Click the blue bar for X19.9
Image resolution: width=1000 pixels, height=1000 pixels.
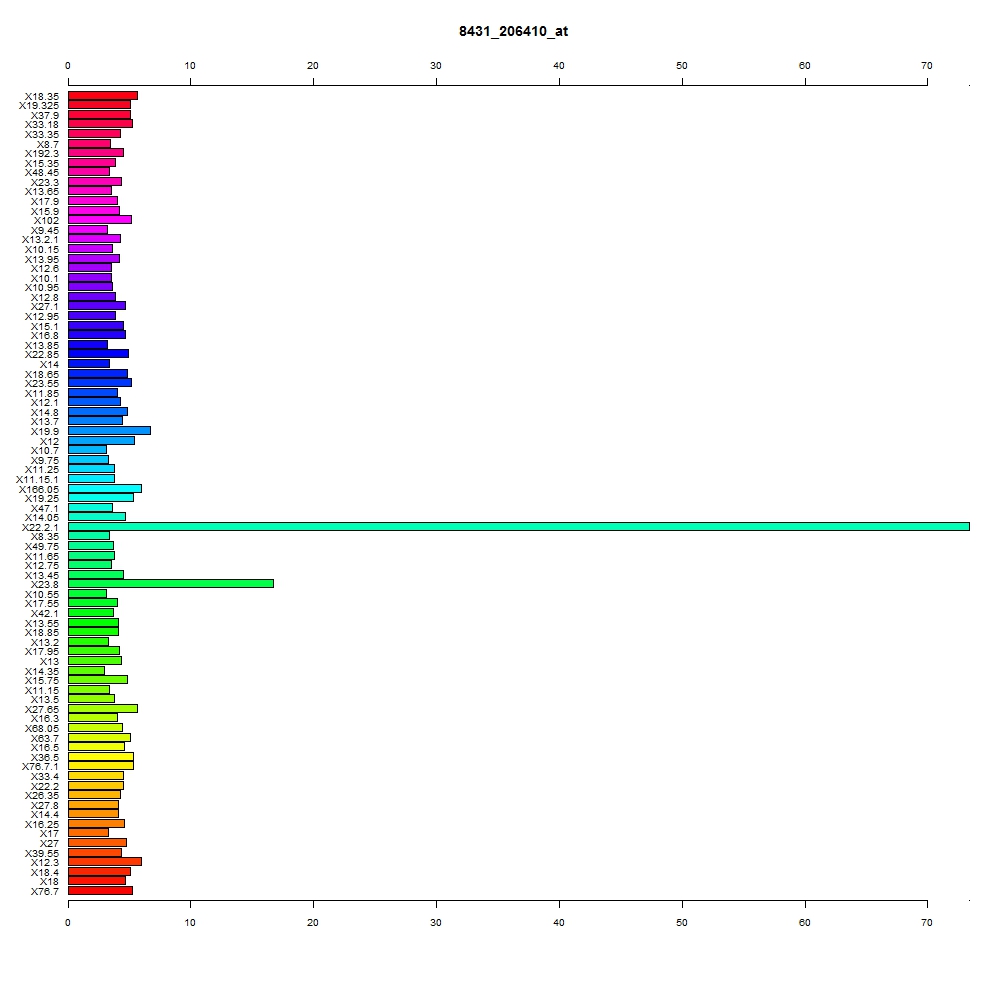click(x=109, y=431)
